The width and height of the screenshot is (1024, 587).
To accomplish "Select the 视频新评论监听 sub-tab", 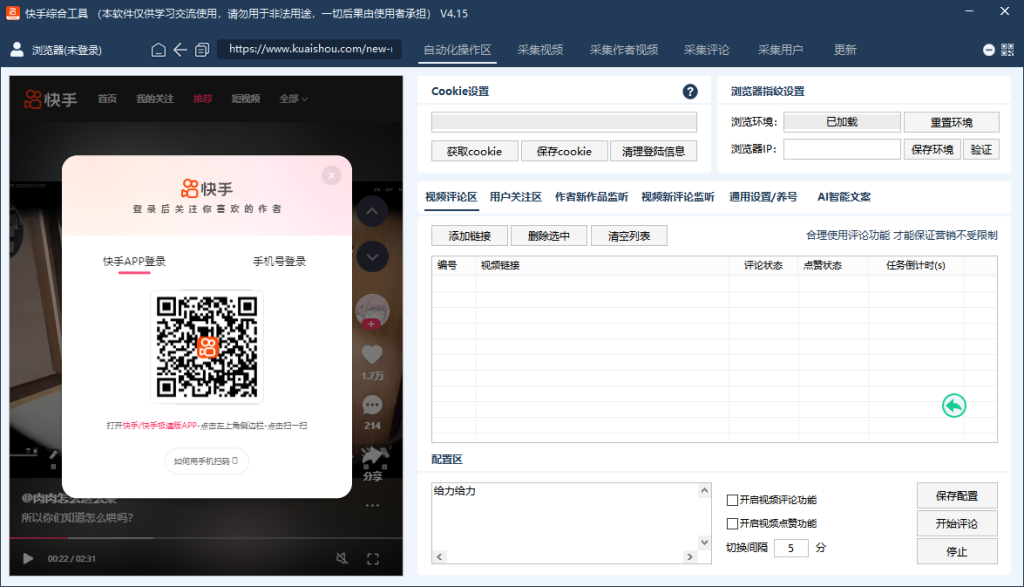I will (x=678, y=197).
